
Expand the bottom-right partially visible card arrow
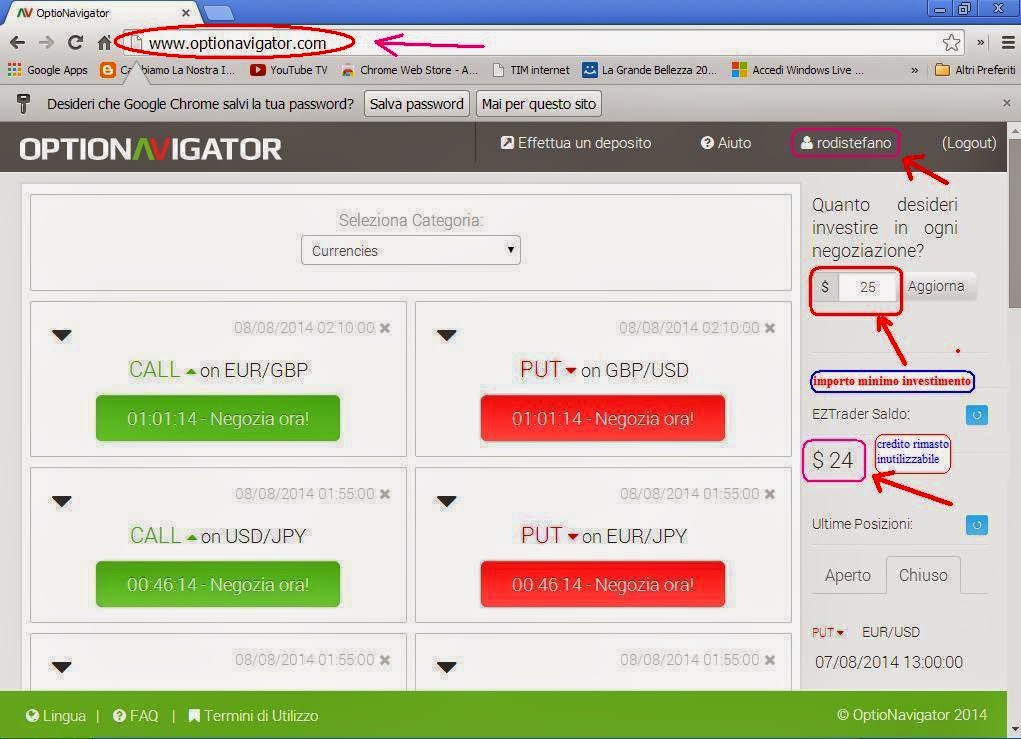(x=447, y=667)
